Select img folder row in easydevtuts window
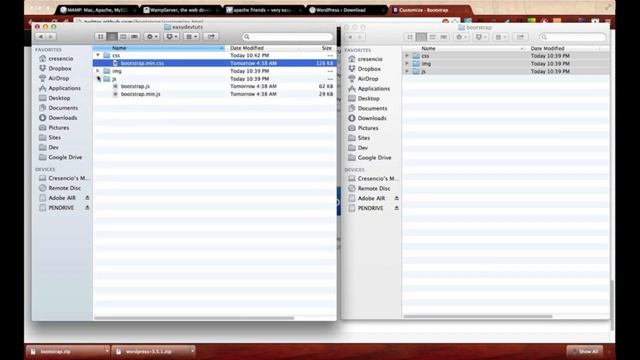The width and height of the screenshot is (640, 360). [215, 71]
